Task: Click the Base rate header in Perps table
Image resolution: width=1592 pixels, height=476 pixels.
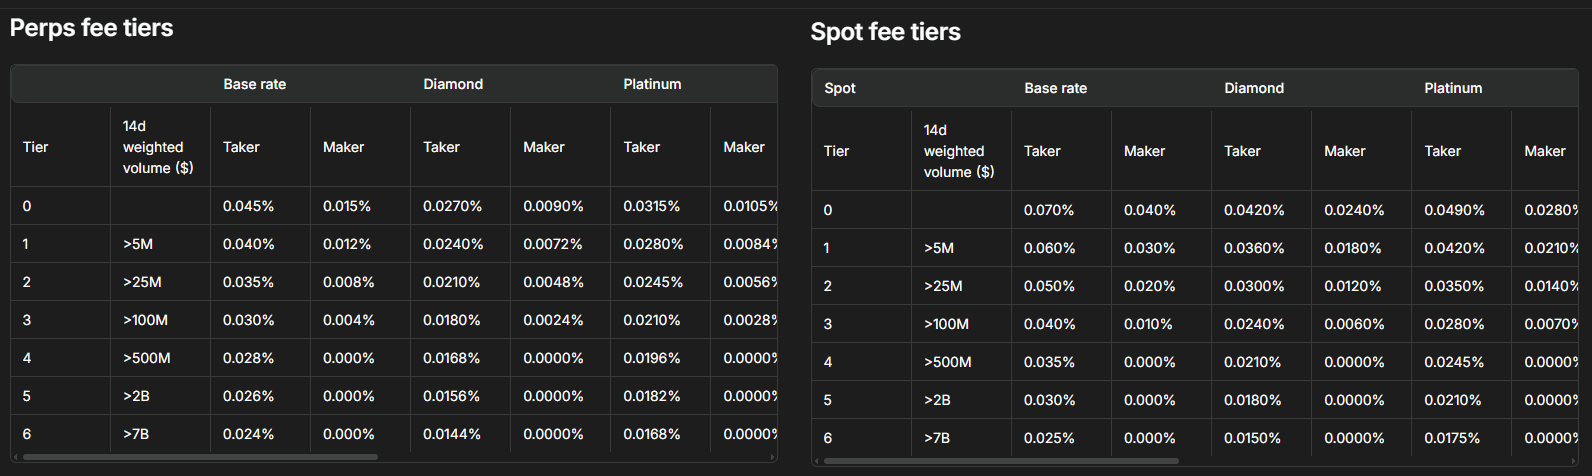Action: [254, 84]
